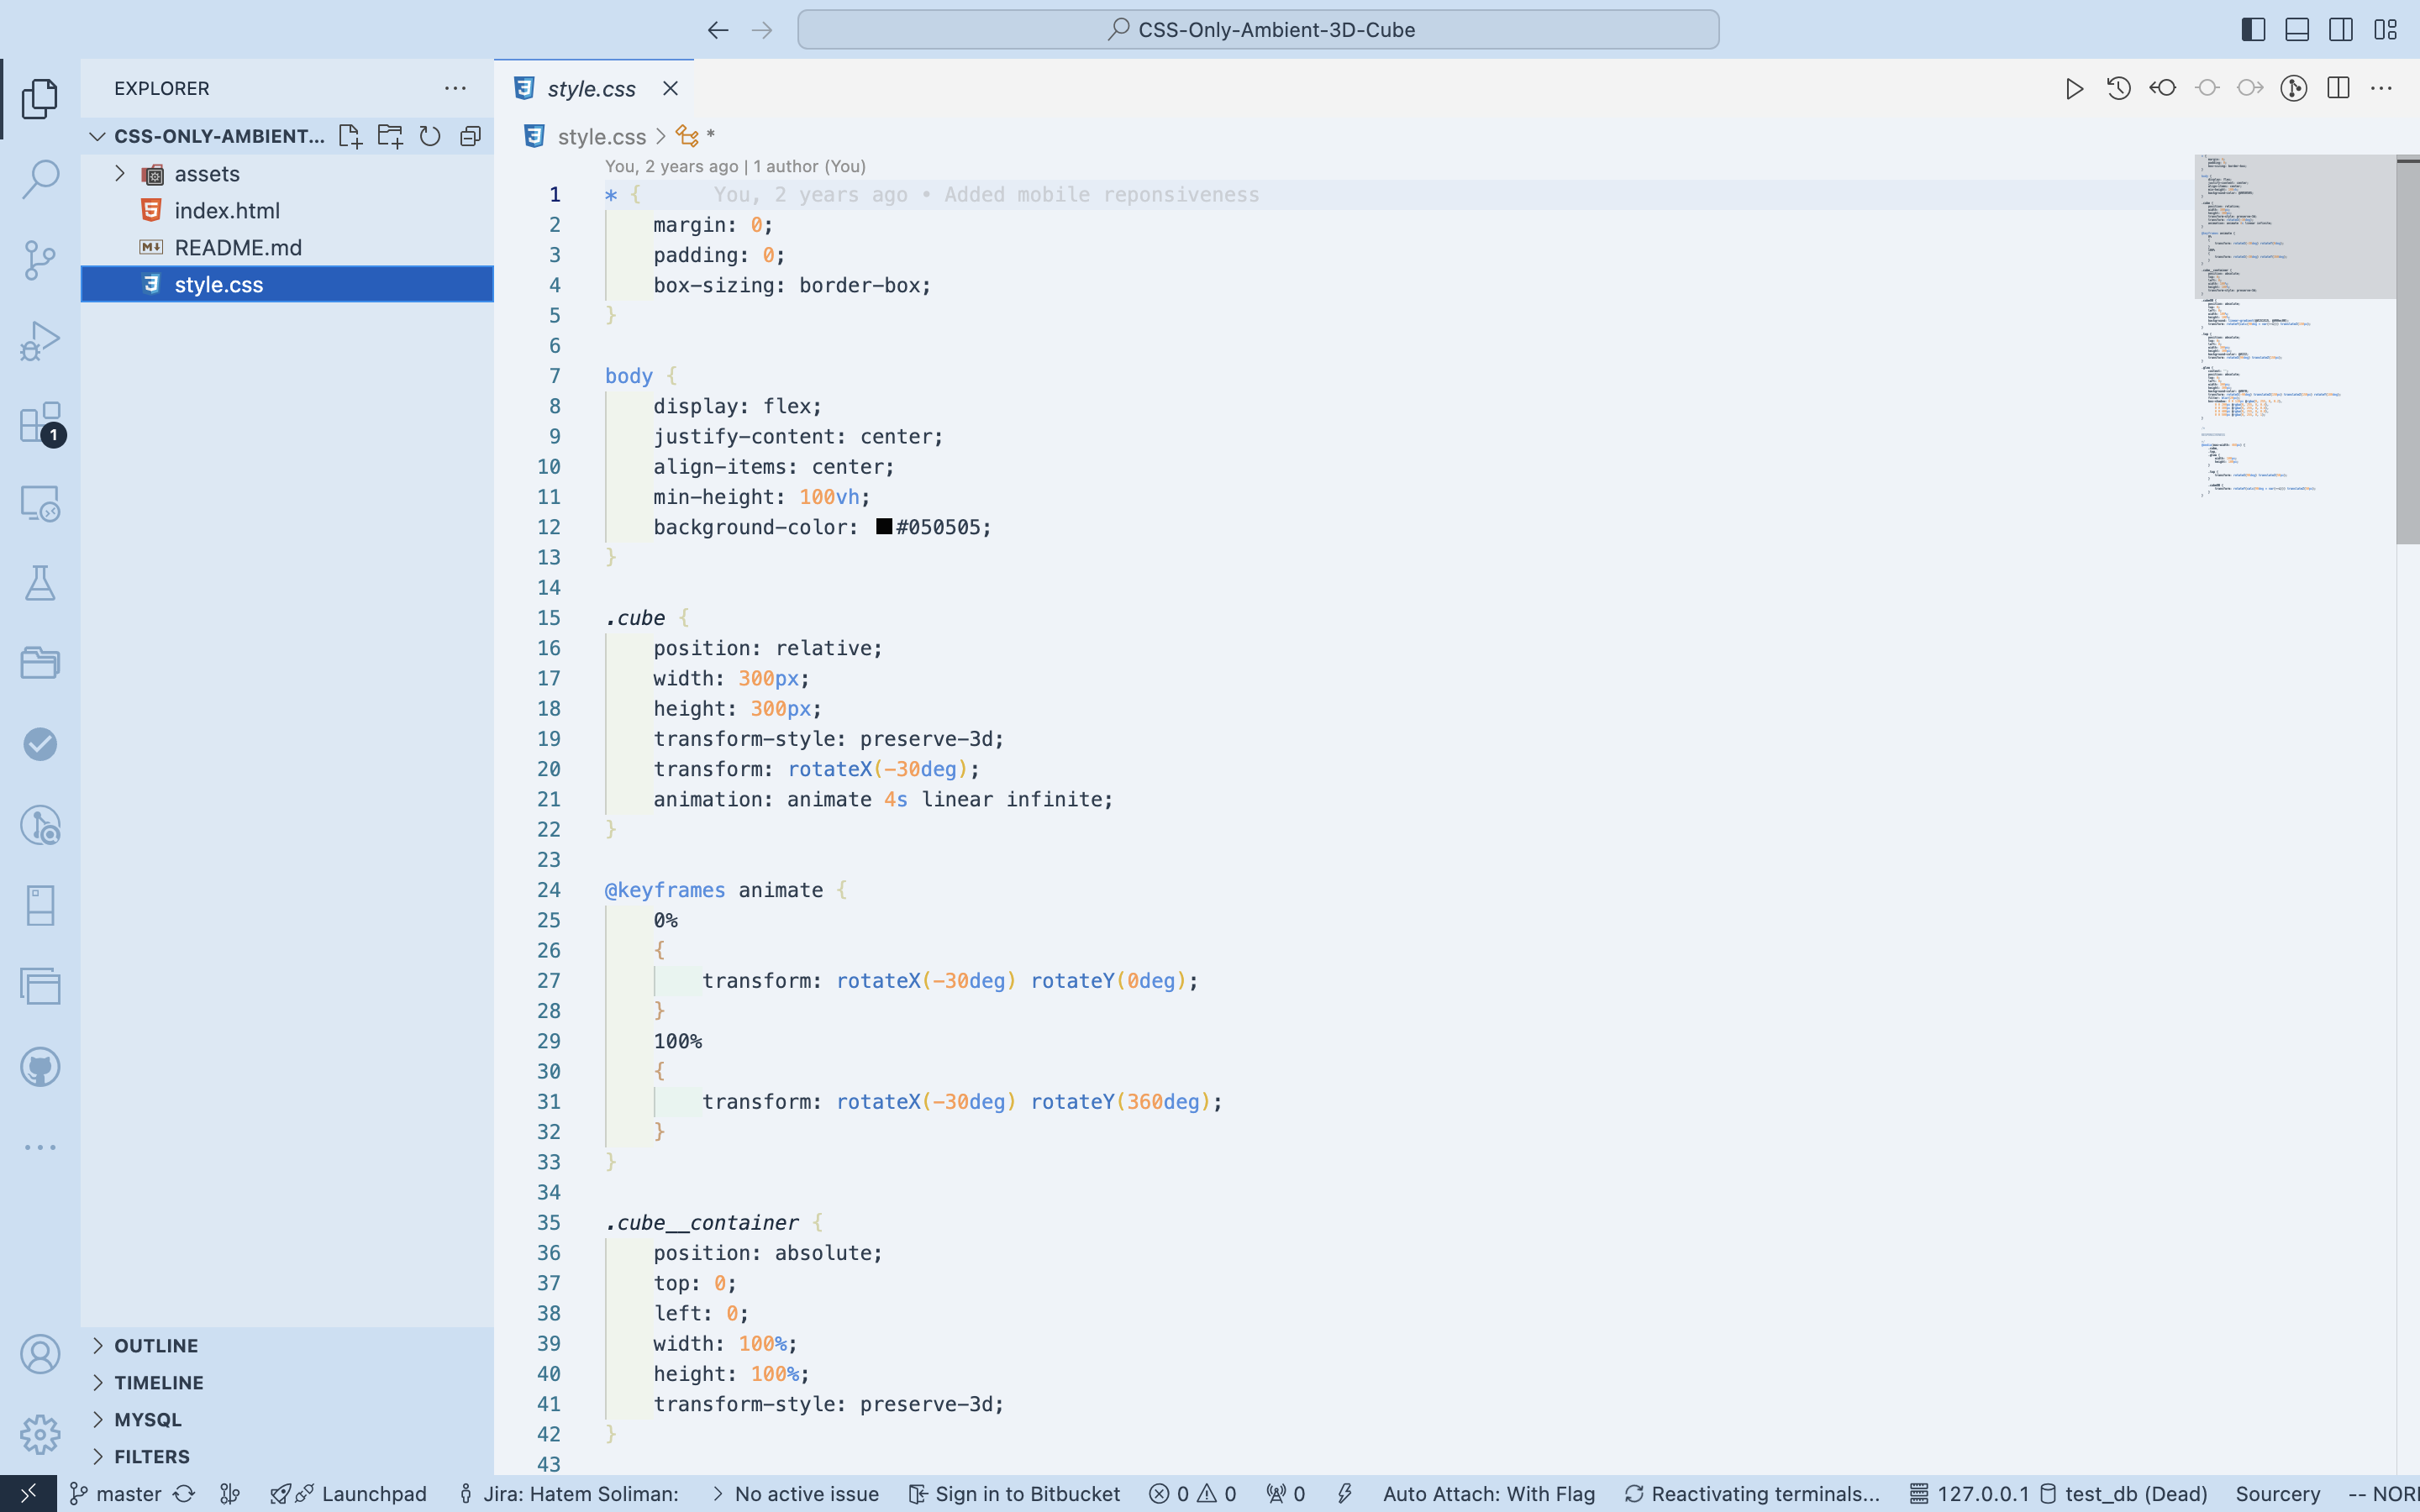Open the git blame codelens annotation
This screenshot has width=2420, height=1512.
pyautogui.click(x=735, y=166)
